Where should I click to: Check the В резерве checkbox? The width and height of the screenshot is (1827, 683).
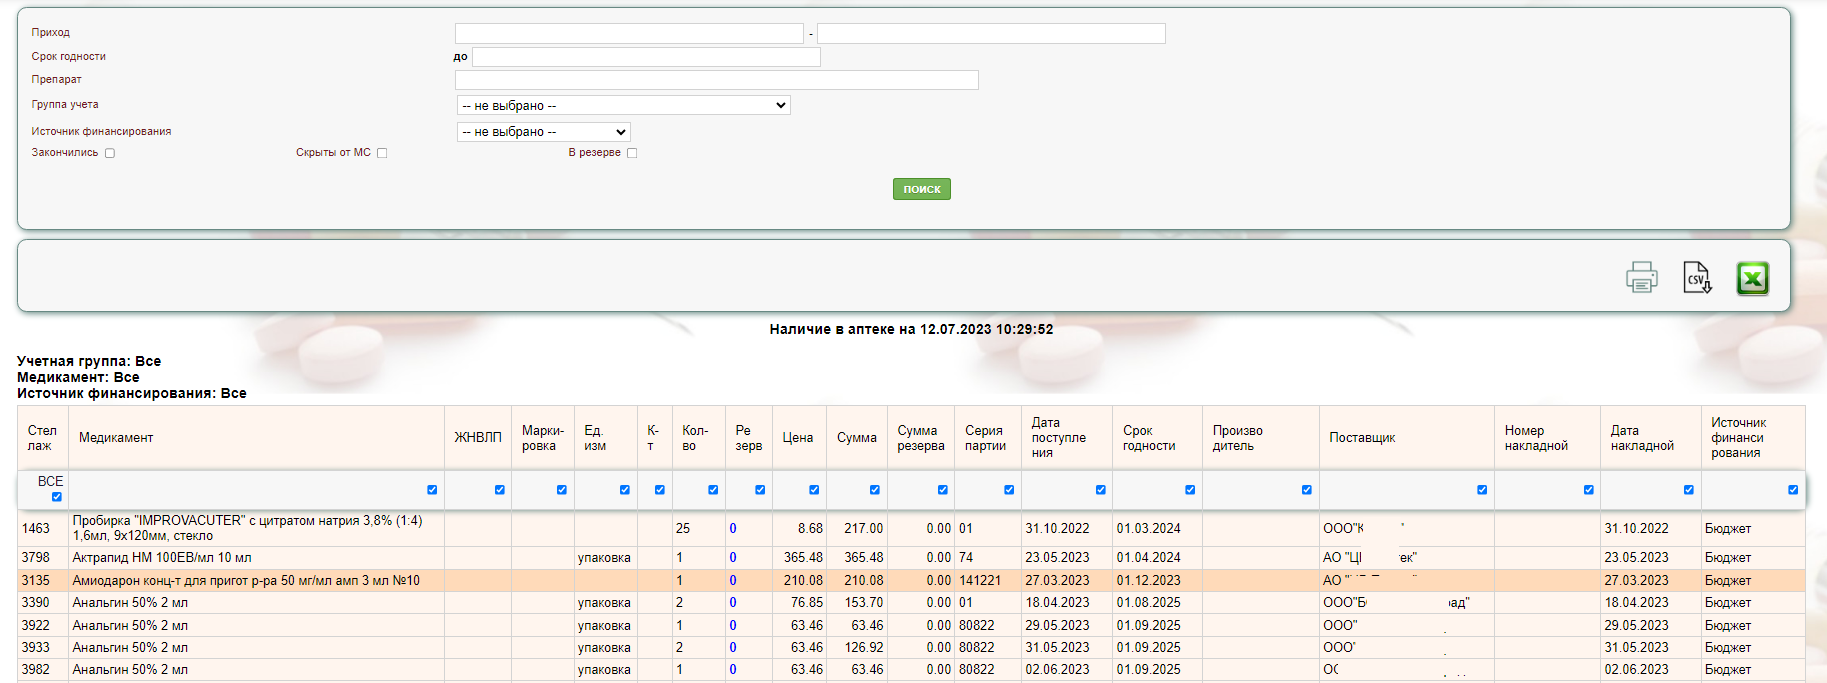(632, 153)
